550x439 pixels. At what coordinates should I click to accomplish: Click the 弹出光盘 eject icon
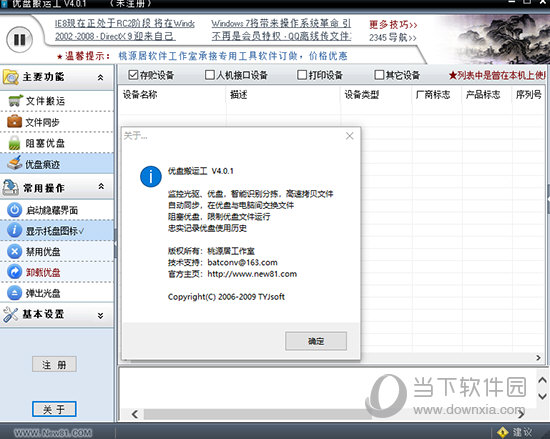coord(14,293)
